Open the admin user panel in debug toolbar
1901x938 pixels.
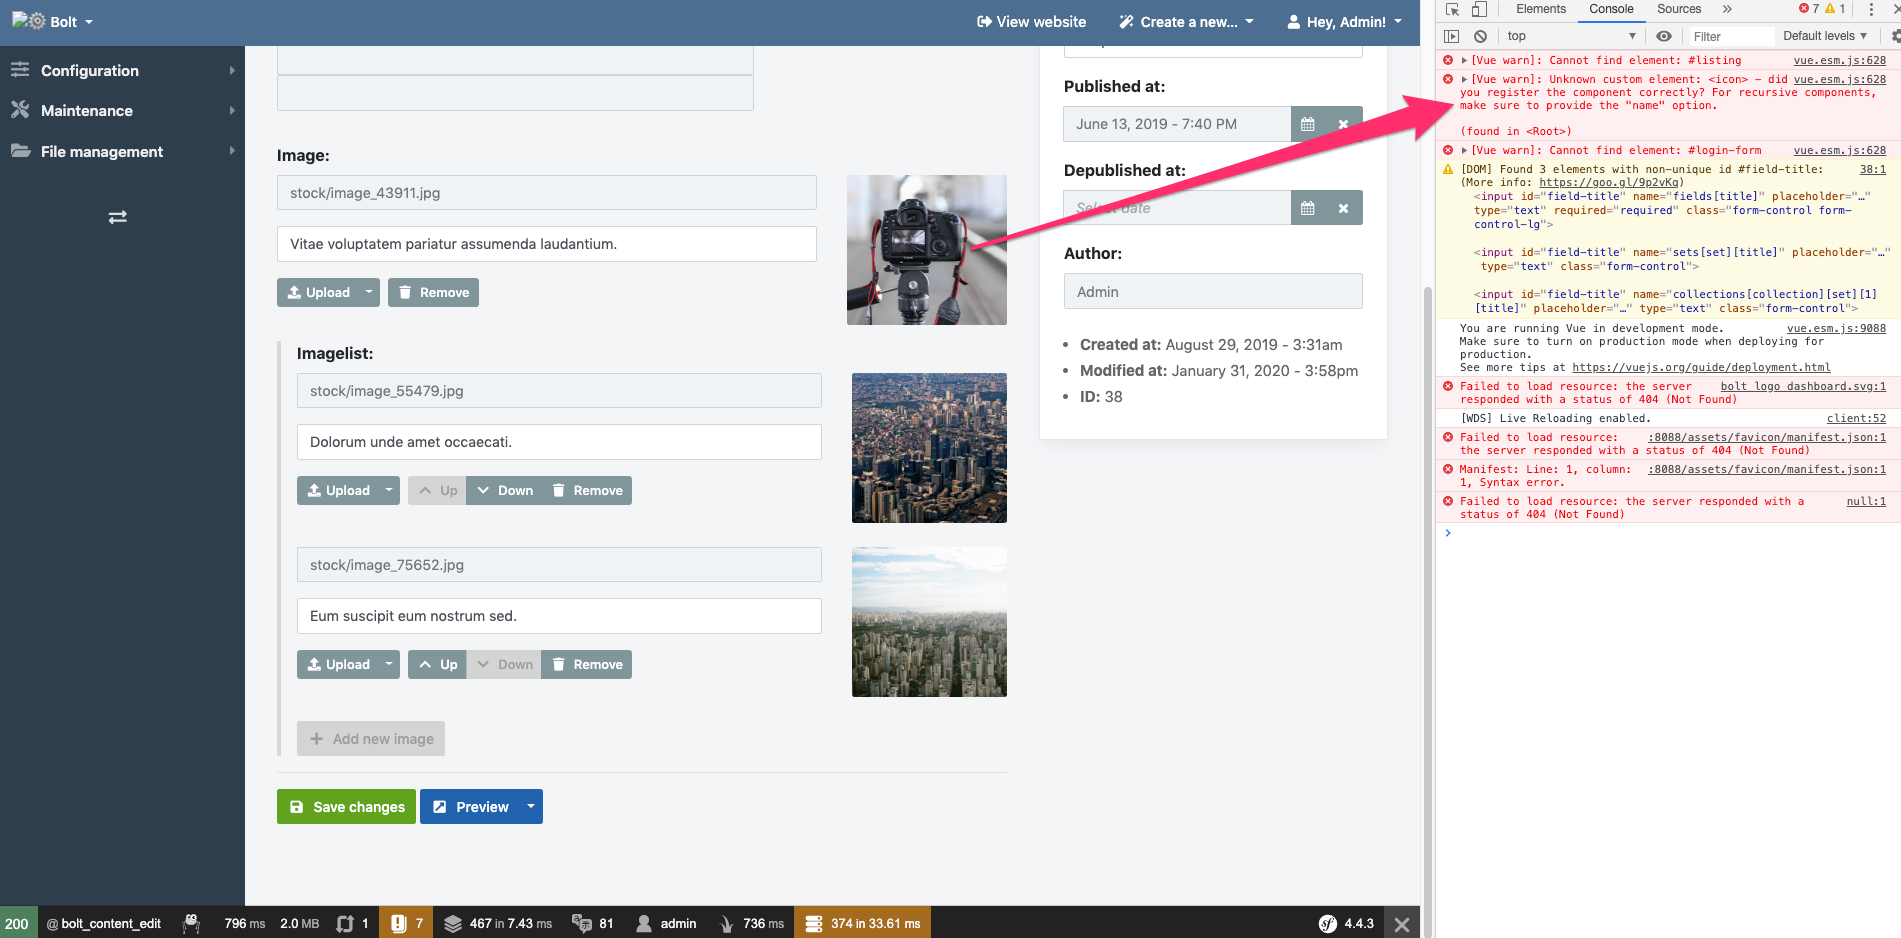666,923
